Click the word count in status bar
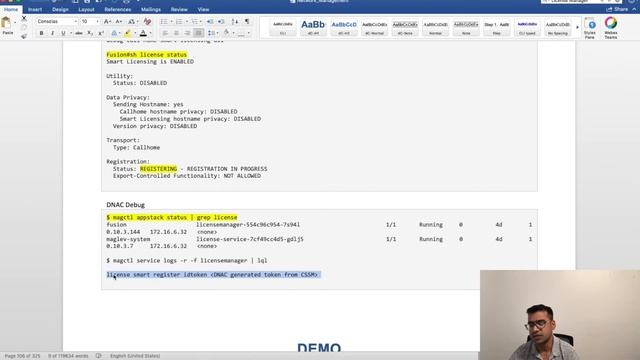The image size is (640, 360). (68, 356)
